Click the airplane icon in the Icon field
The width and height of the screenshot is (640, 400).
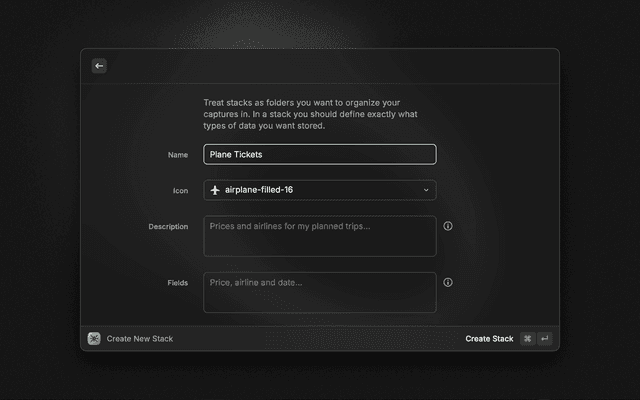pyautogui.click(x=215, y=190)
